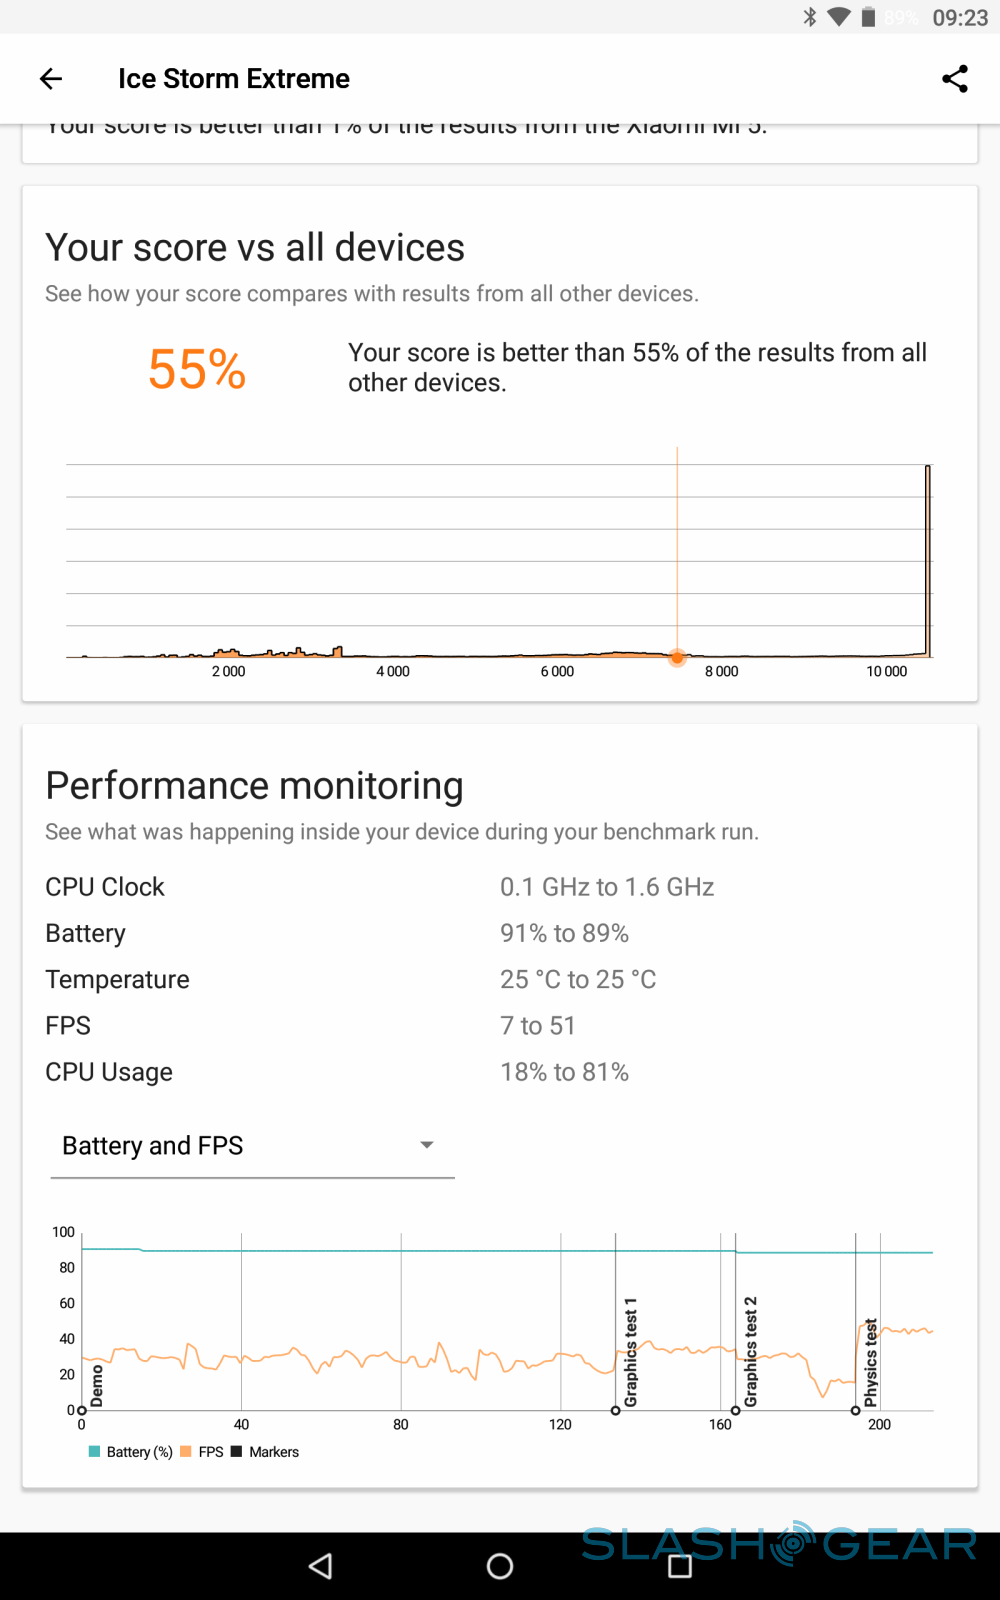The width and height of the screenshot is (1000, 1600).
Task: Open the Battery and FPS dropdown
Action: click(252, 1146)
